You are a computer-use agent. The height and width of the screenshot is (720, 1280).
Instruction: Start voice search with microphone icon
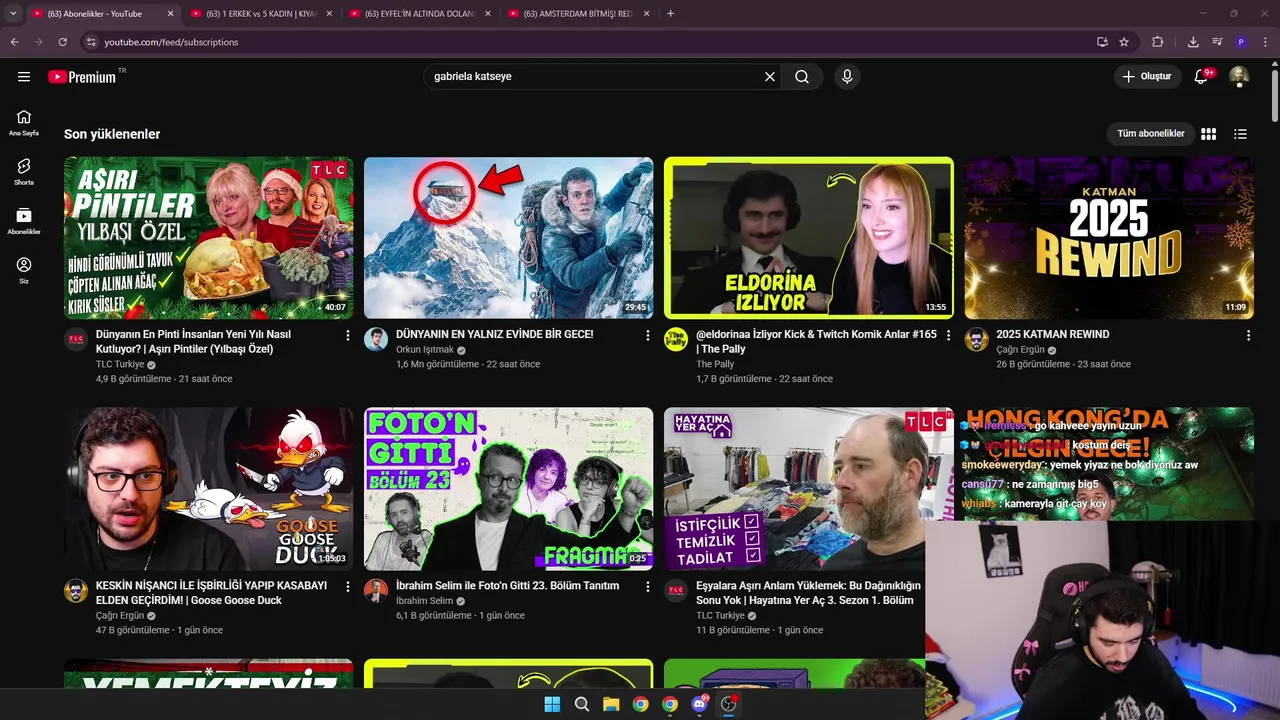tap(847, 76)
